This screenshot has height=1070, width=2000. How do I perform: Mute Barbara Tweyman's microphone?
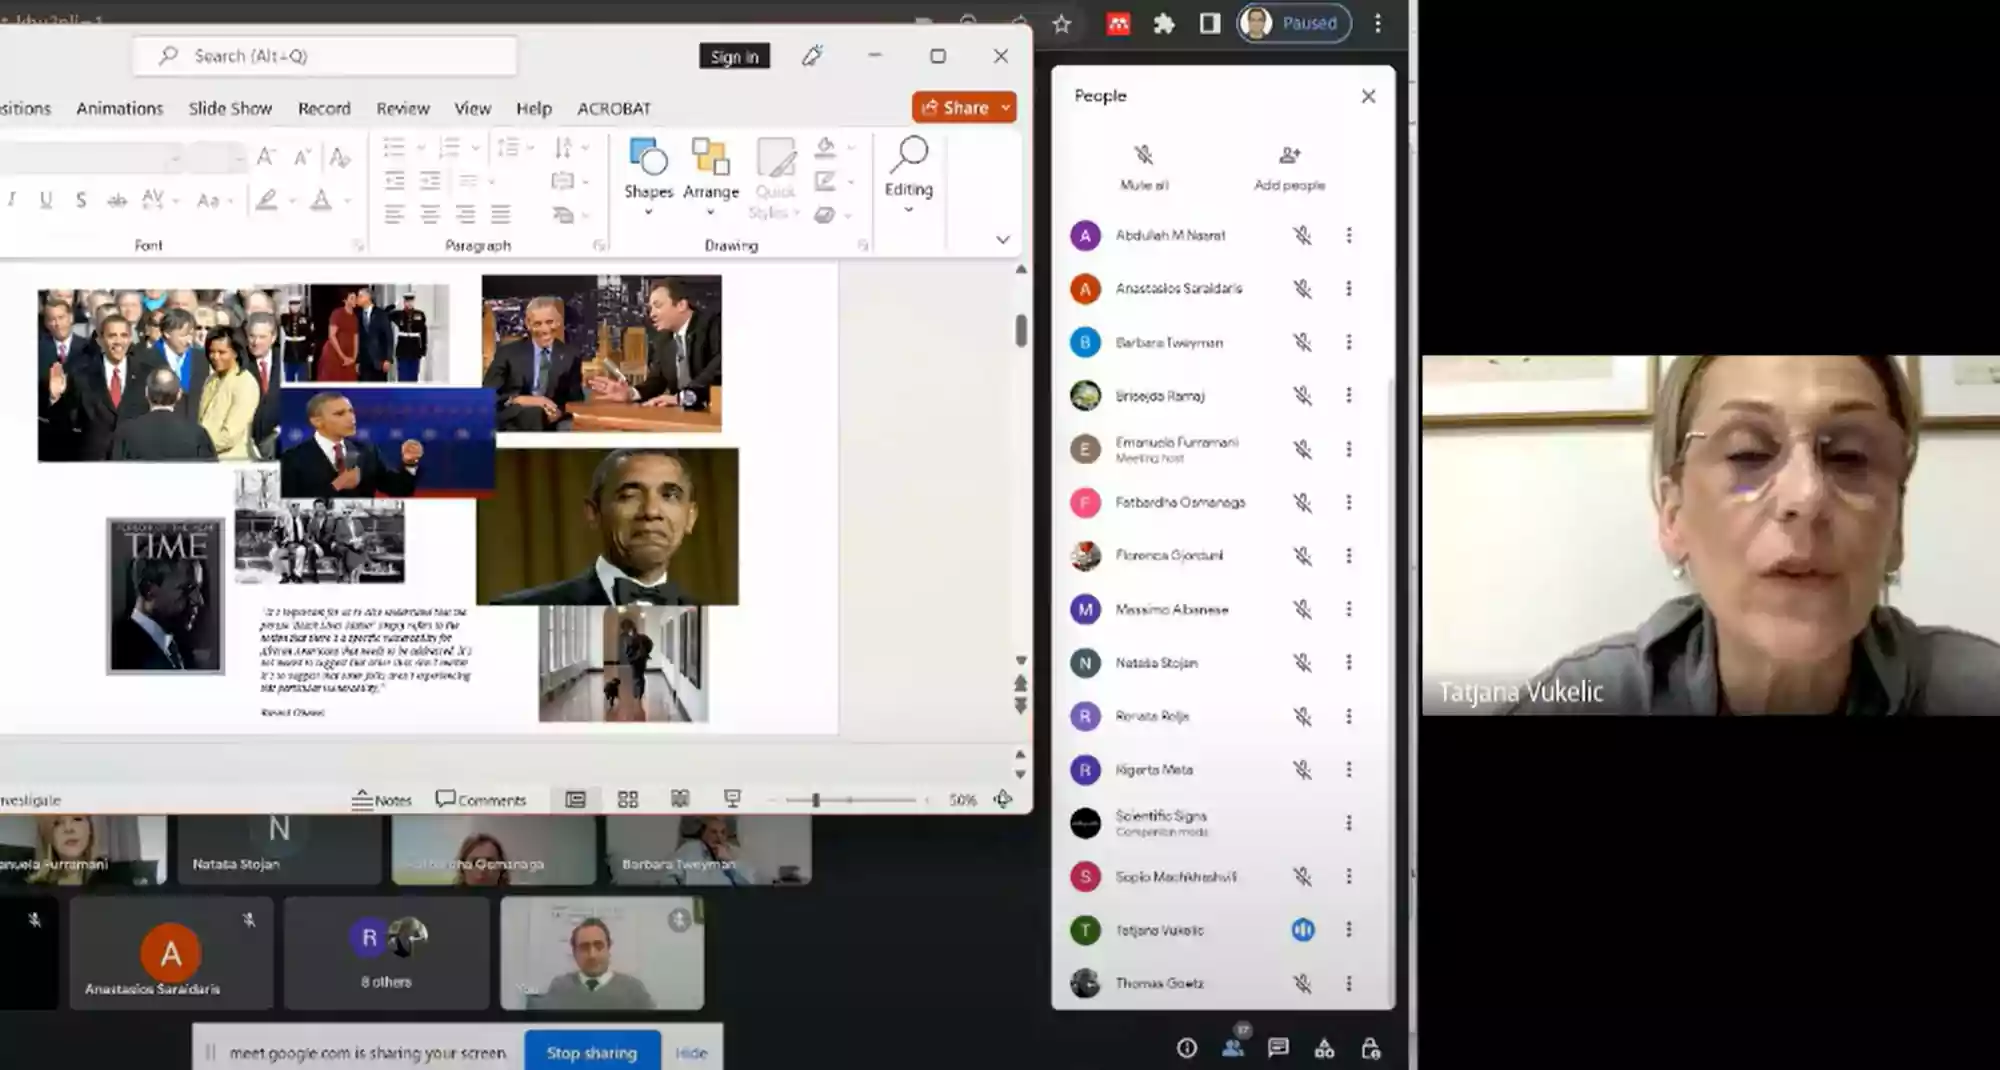point(1302,343)
